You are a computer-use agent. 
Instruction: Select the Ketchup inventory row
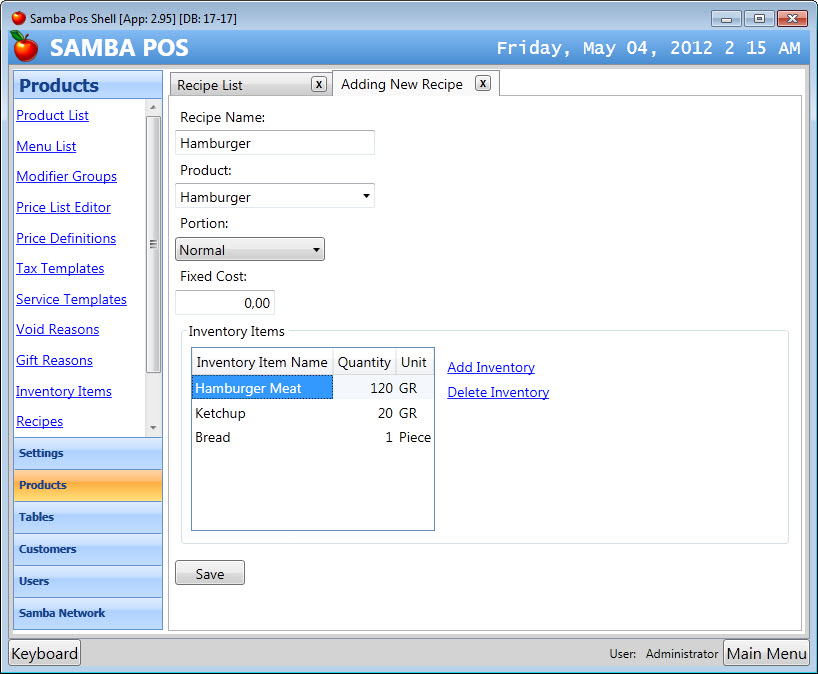click(312, 413)
